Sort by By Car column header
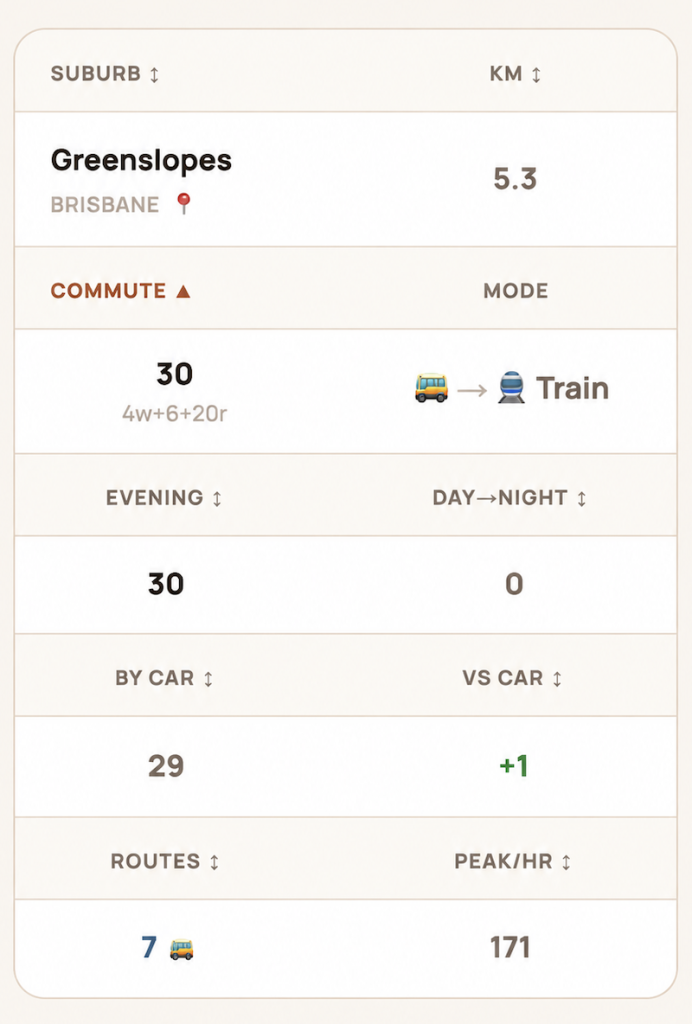The height and width of the screenshot is (1024, 692). (x=164, y=678)
